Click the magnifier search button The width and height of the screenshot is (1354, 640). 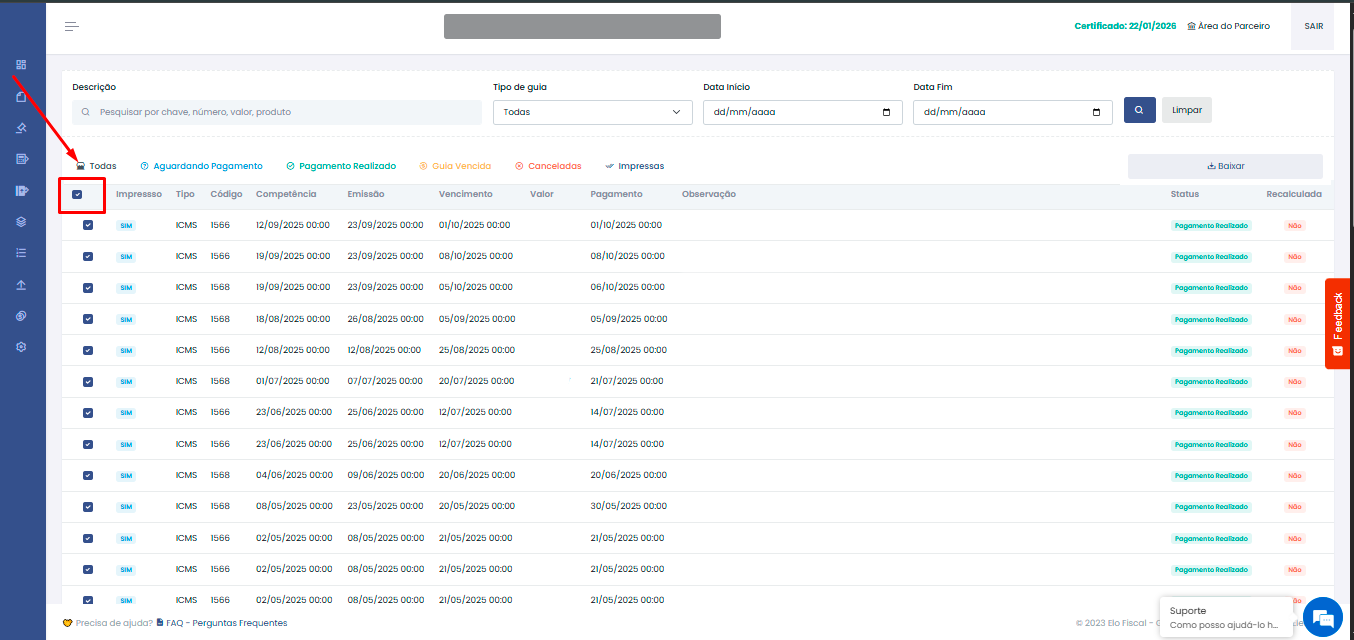point(1140,110)
